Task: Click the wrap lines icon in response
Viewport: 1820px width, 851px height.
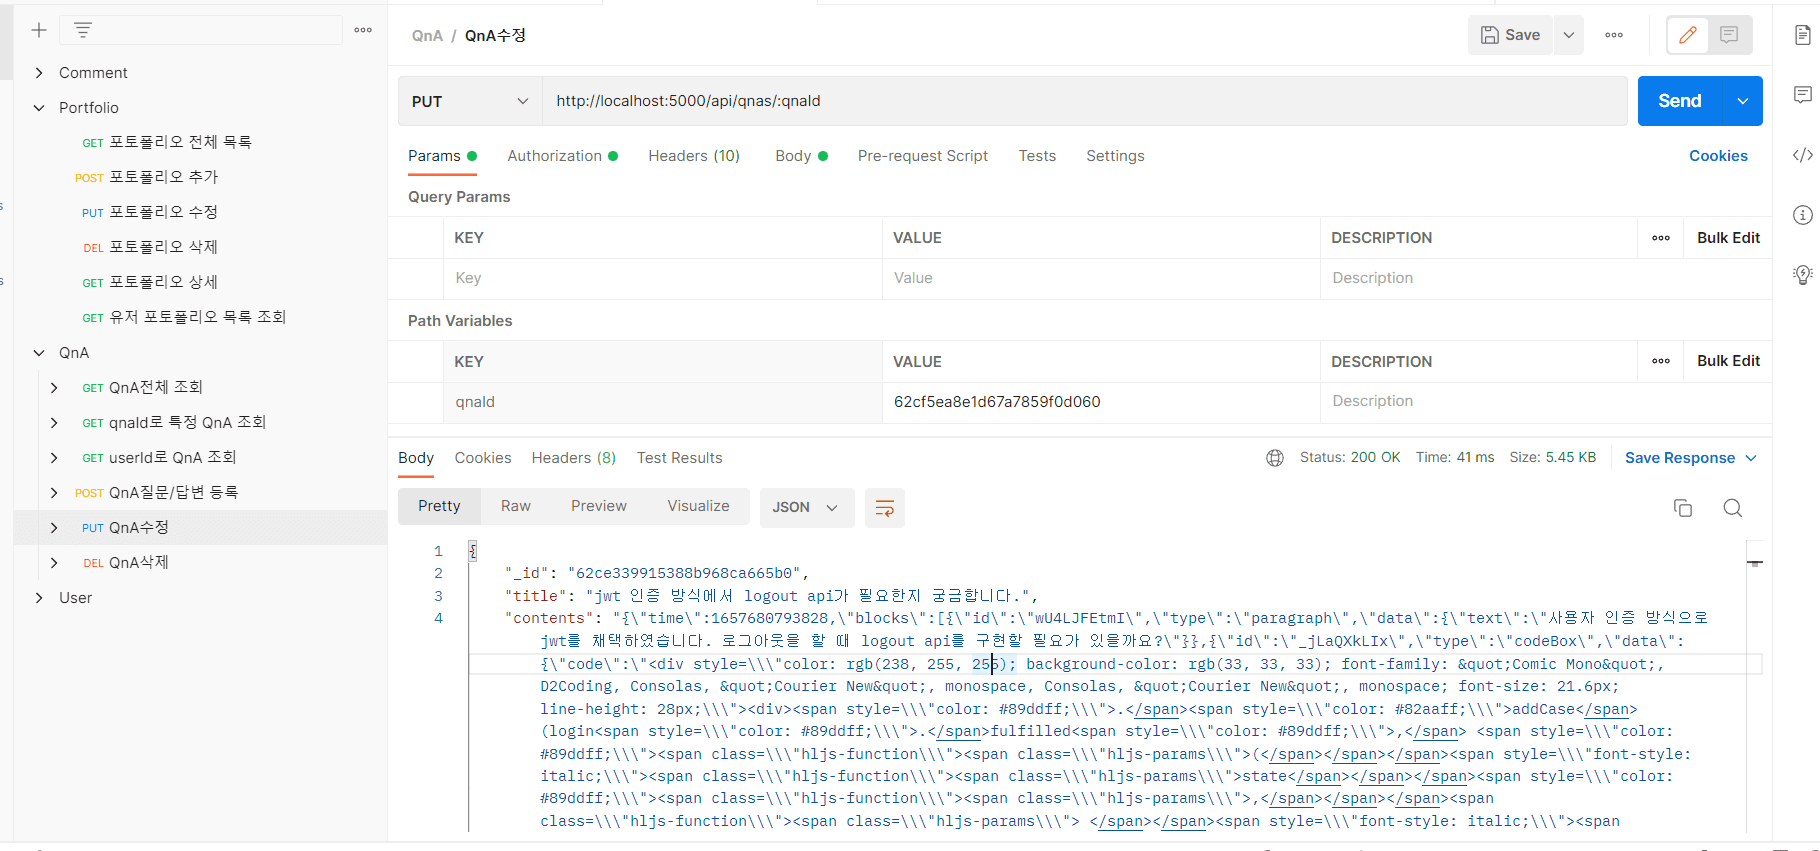Action: point(884,508)
